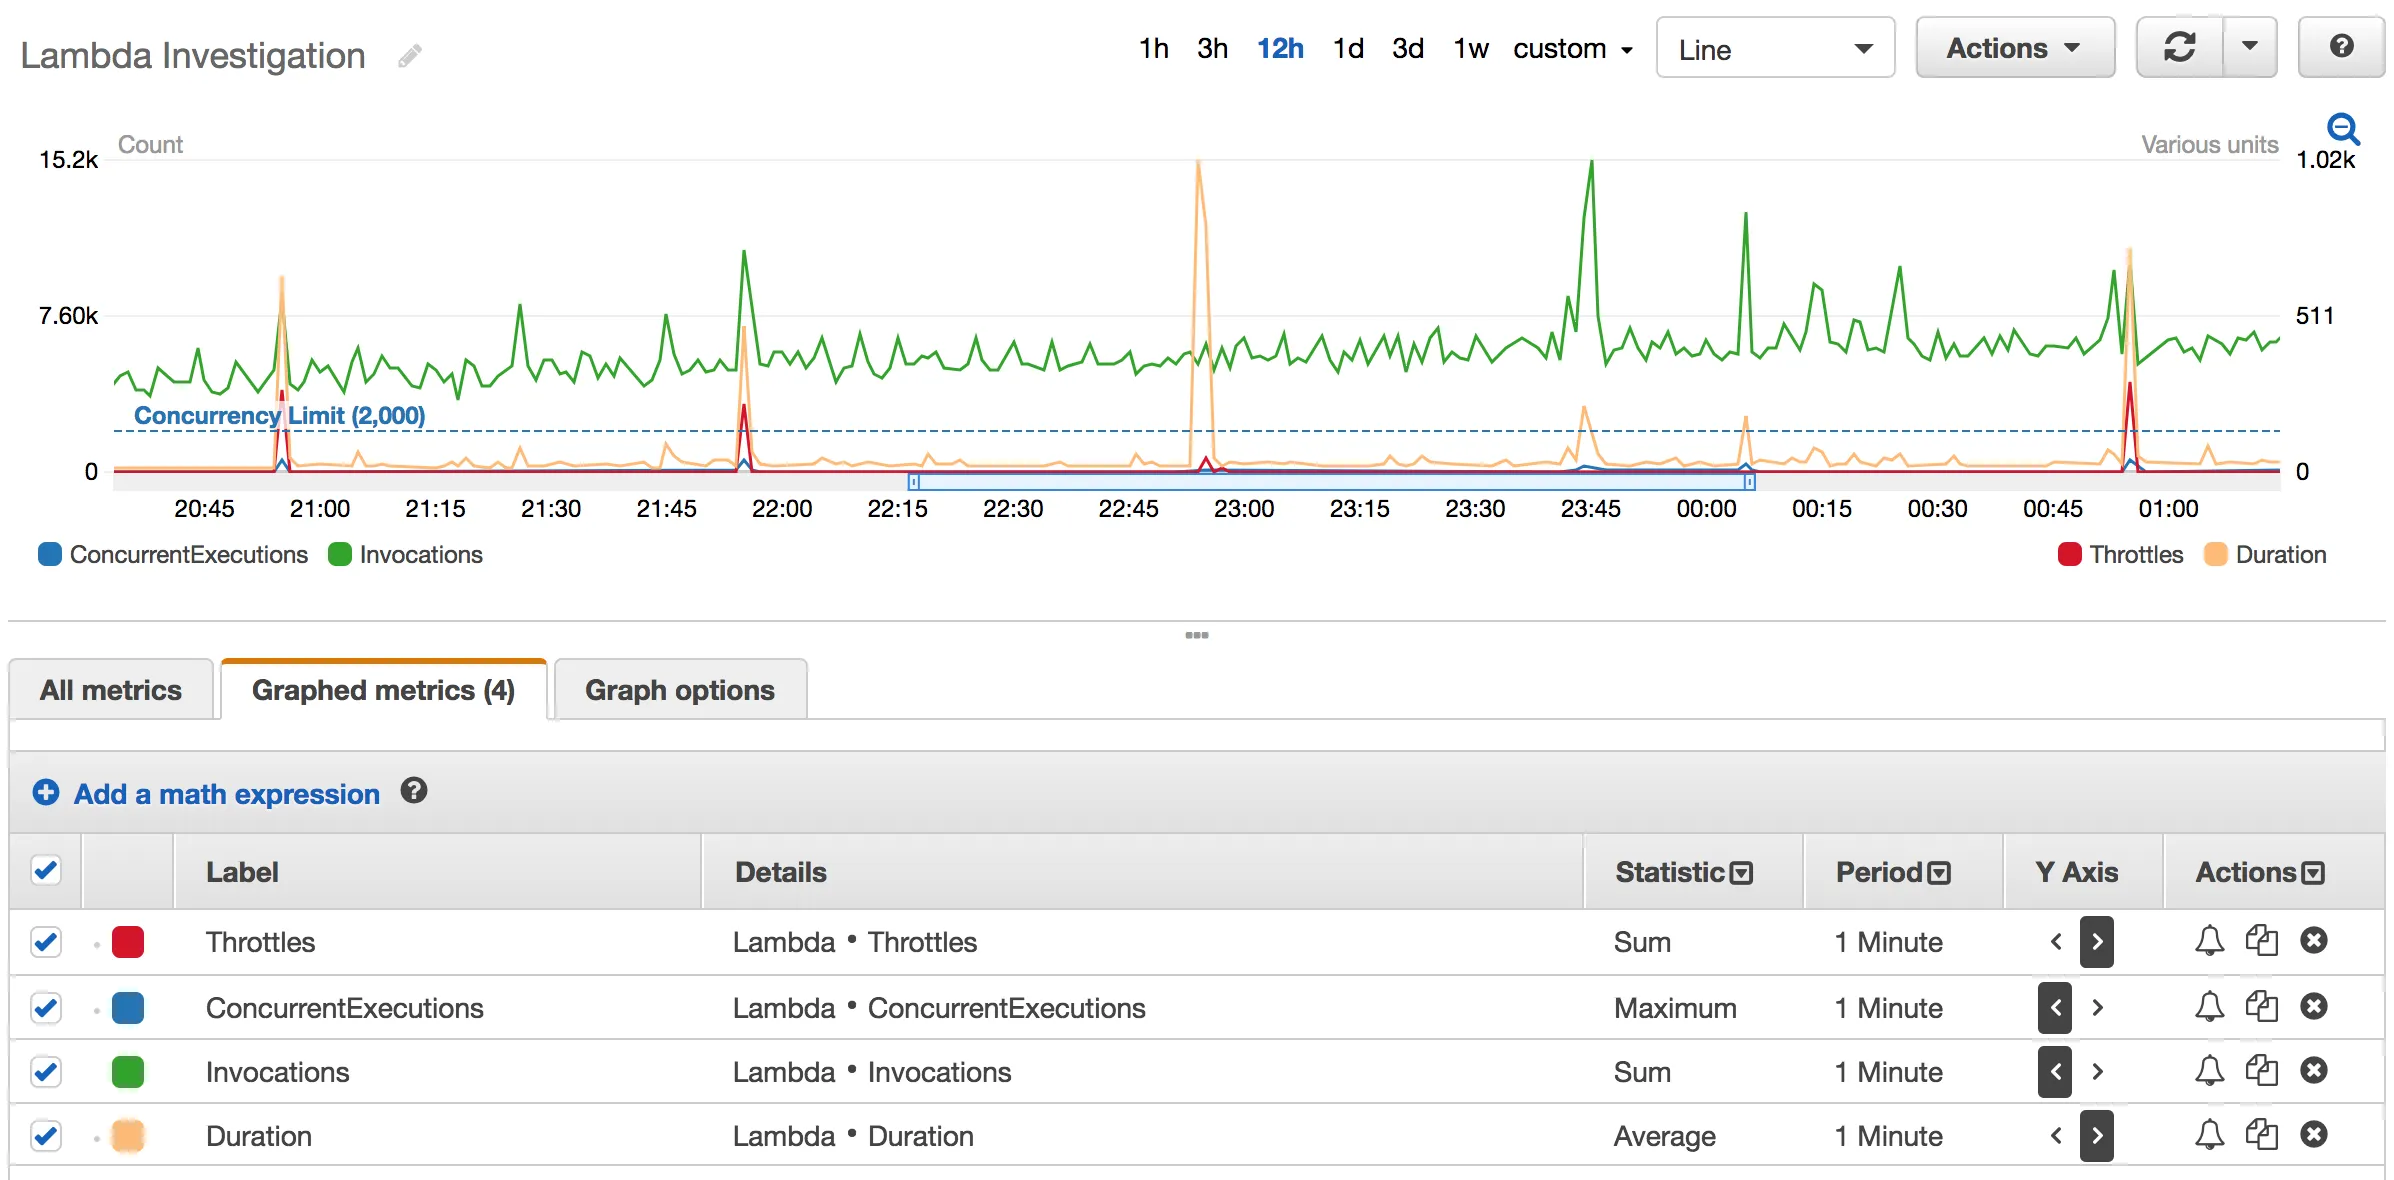Click the refresh graph icon
Viewport: 2394px width, 1180px height.
pyautogui.click(x=2179, y=47)
